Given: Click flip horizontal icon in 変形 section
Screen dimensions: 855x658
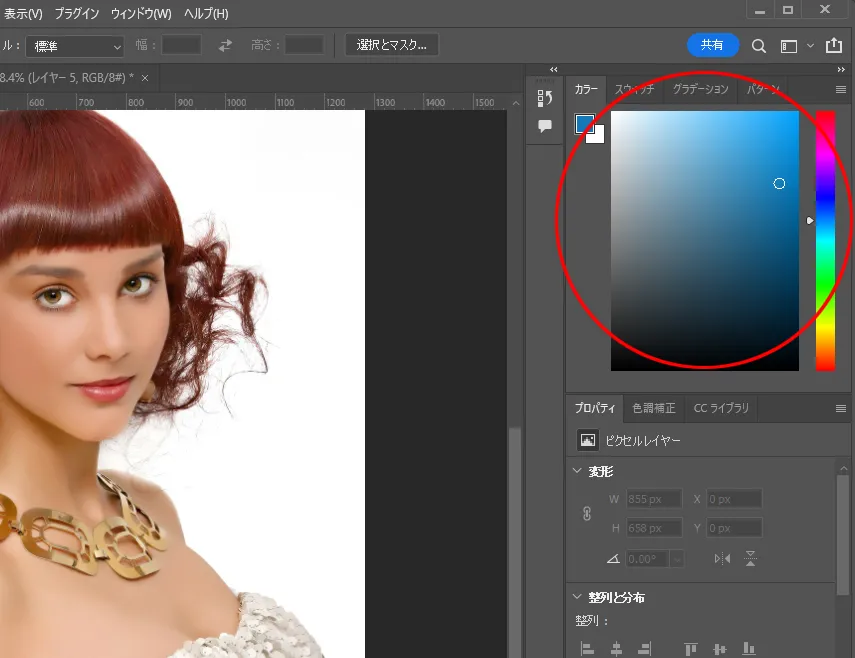Looking at the screenshot, I should (722, 559).
